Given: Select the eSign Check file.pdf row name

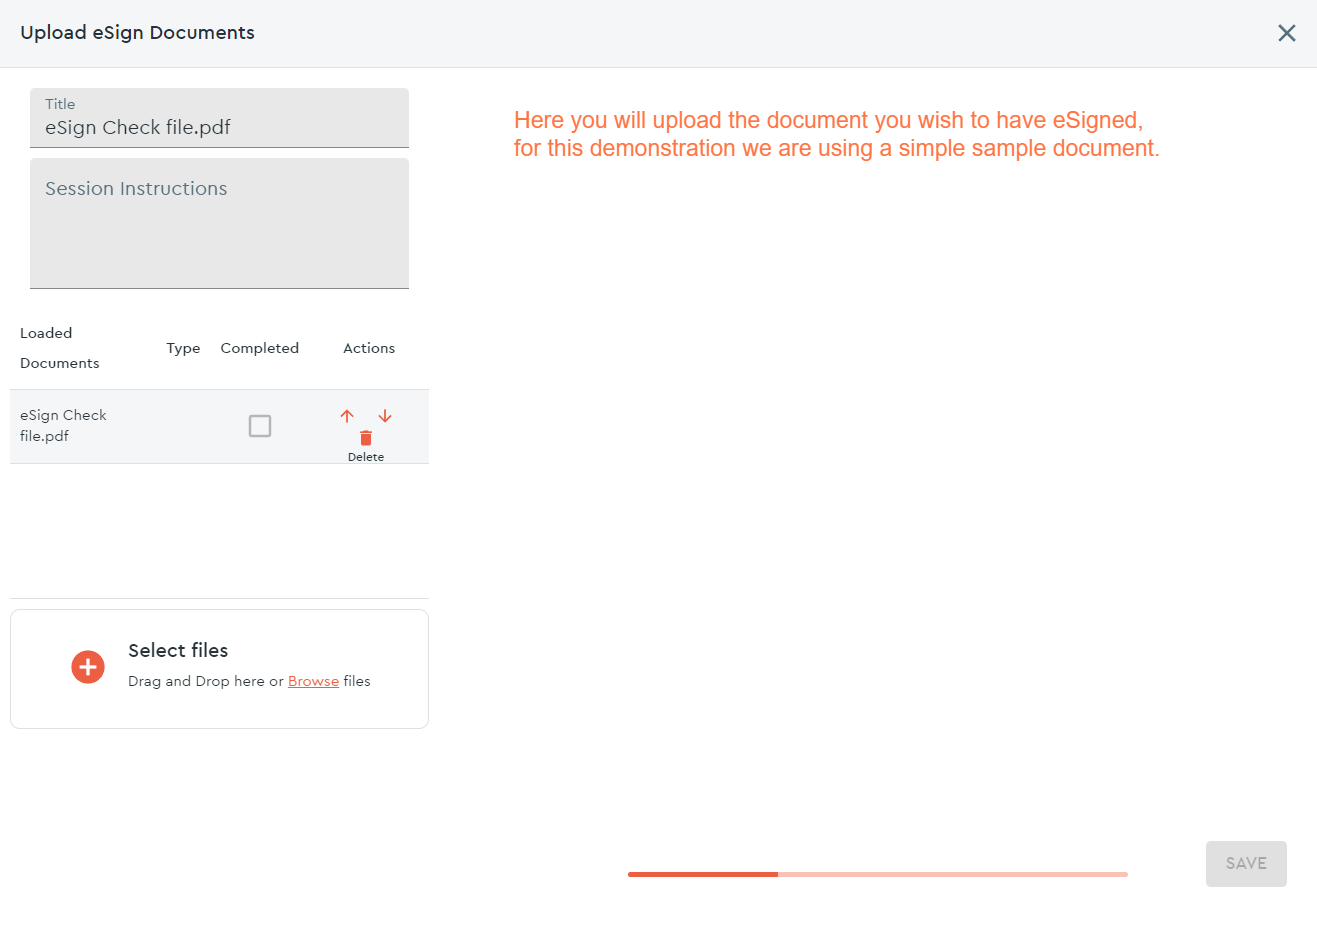Looking at the screenshot, I should click(x=63, y=426).
